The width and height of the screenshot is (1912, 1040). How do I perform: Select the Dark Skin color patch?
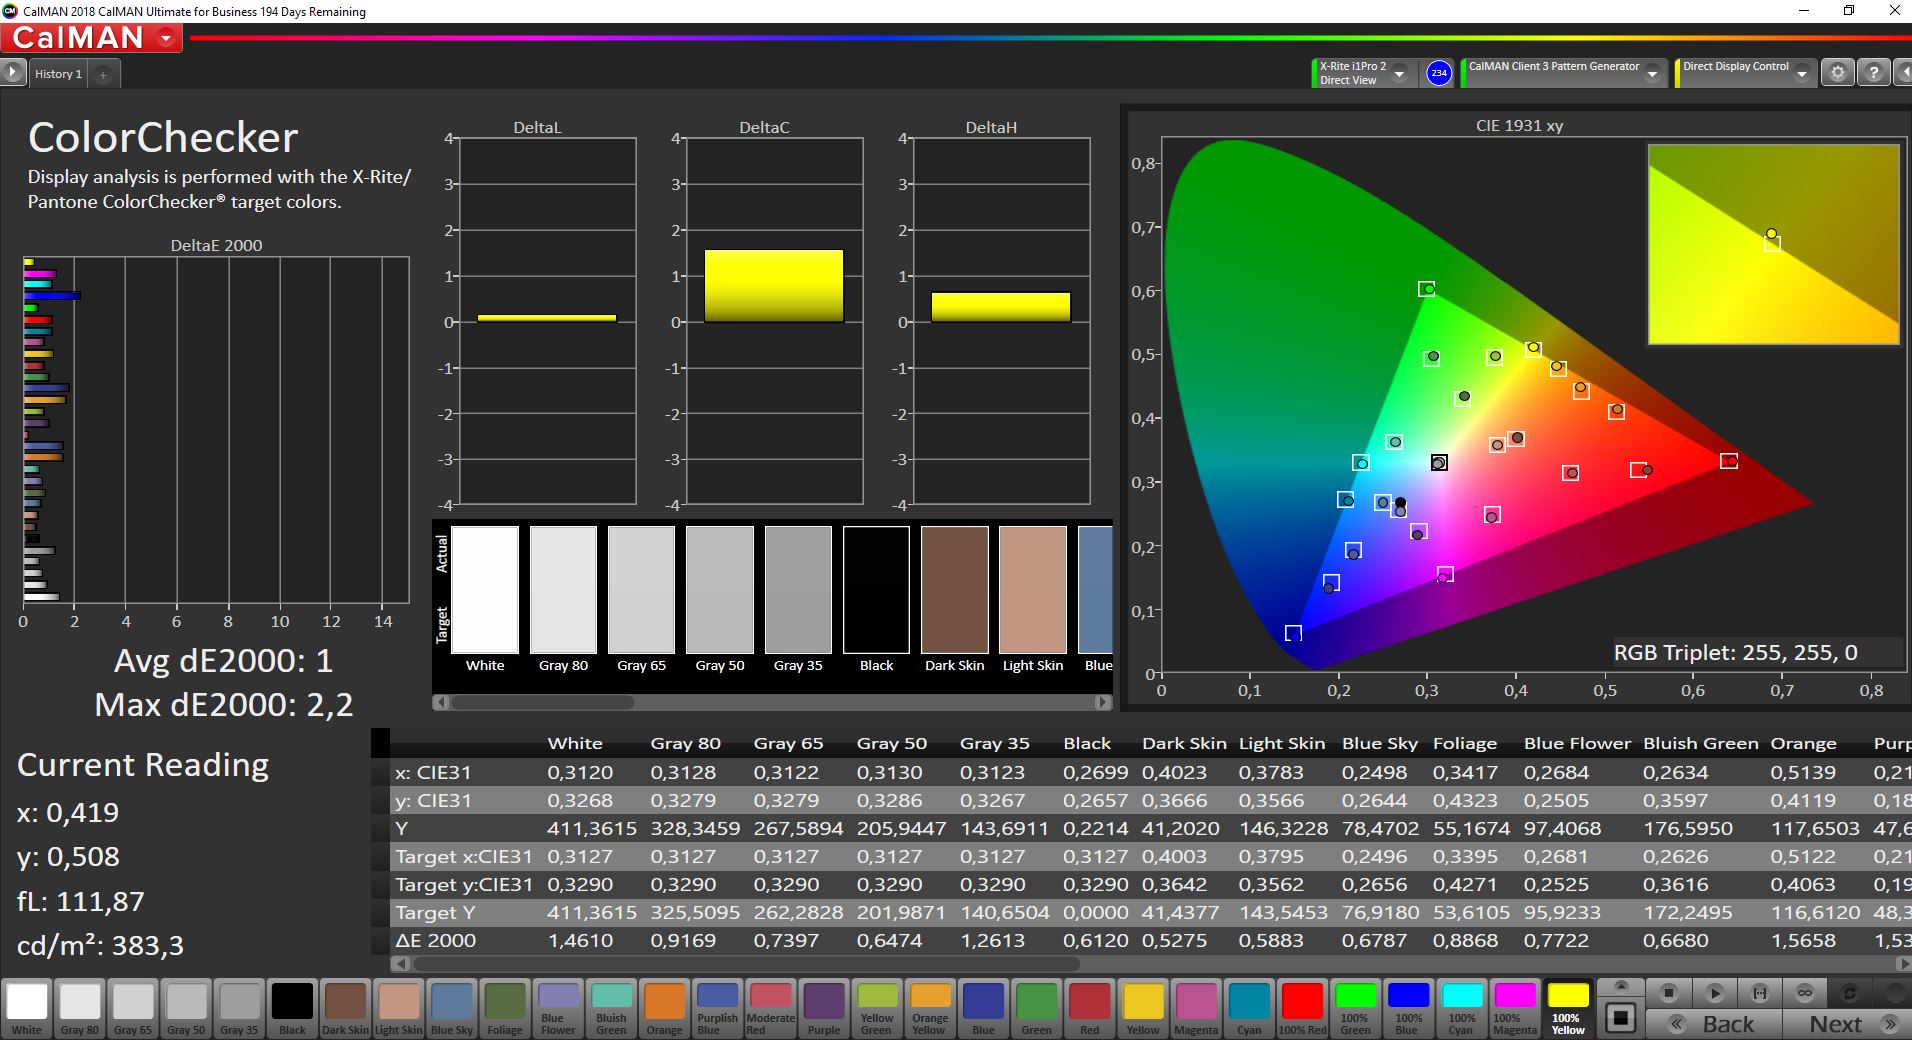345,1008
